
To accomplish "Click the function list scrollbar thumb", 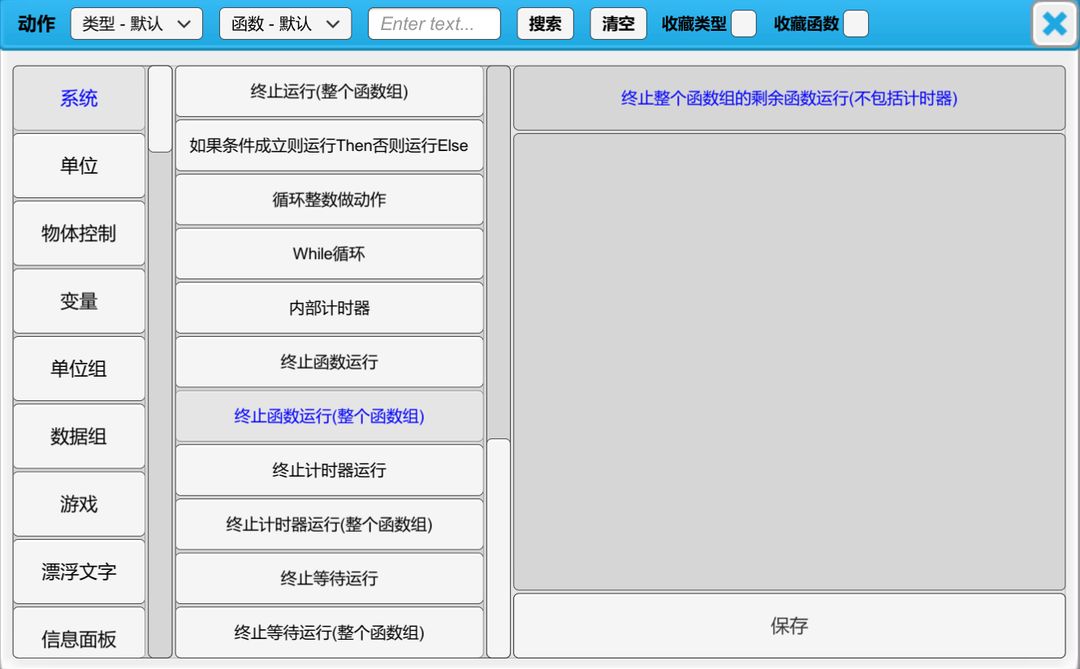I will click(x=499, y=548).
